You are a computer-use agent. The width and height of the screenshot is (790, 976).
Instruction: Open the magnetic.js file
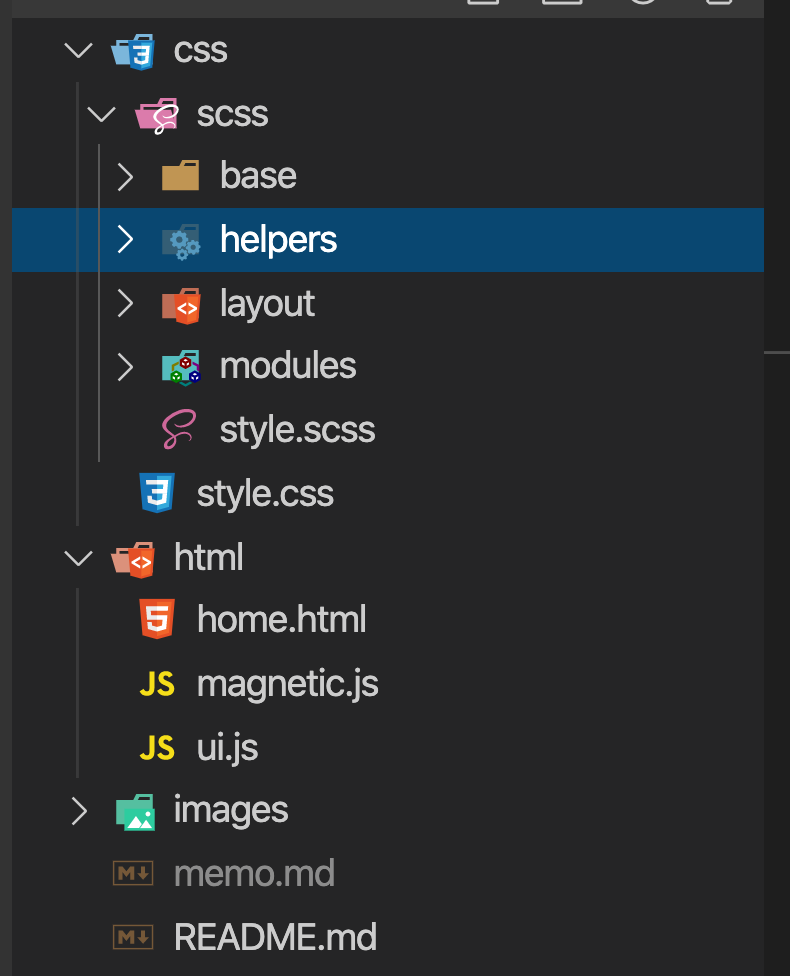pyautogui.click(x=288, y=684)
